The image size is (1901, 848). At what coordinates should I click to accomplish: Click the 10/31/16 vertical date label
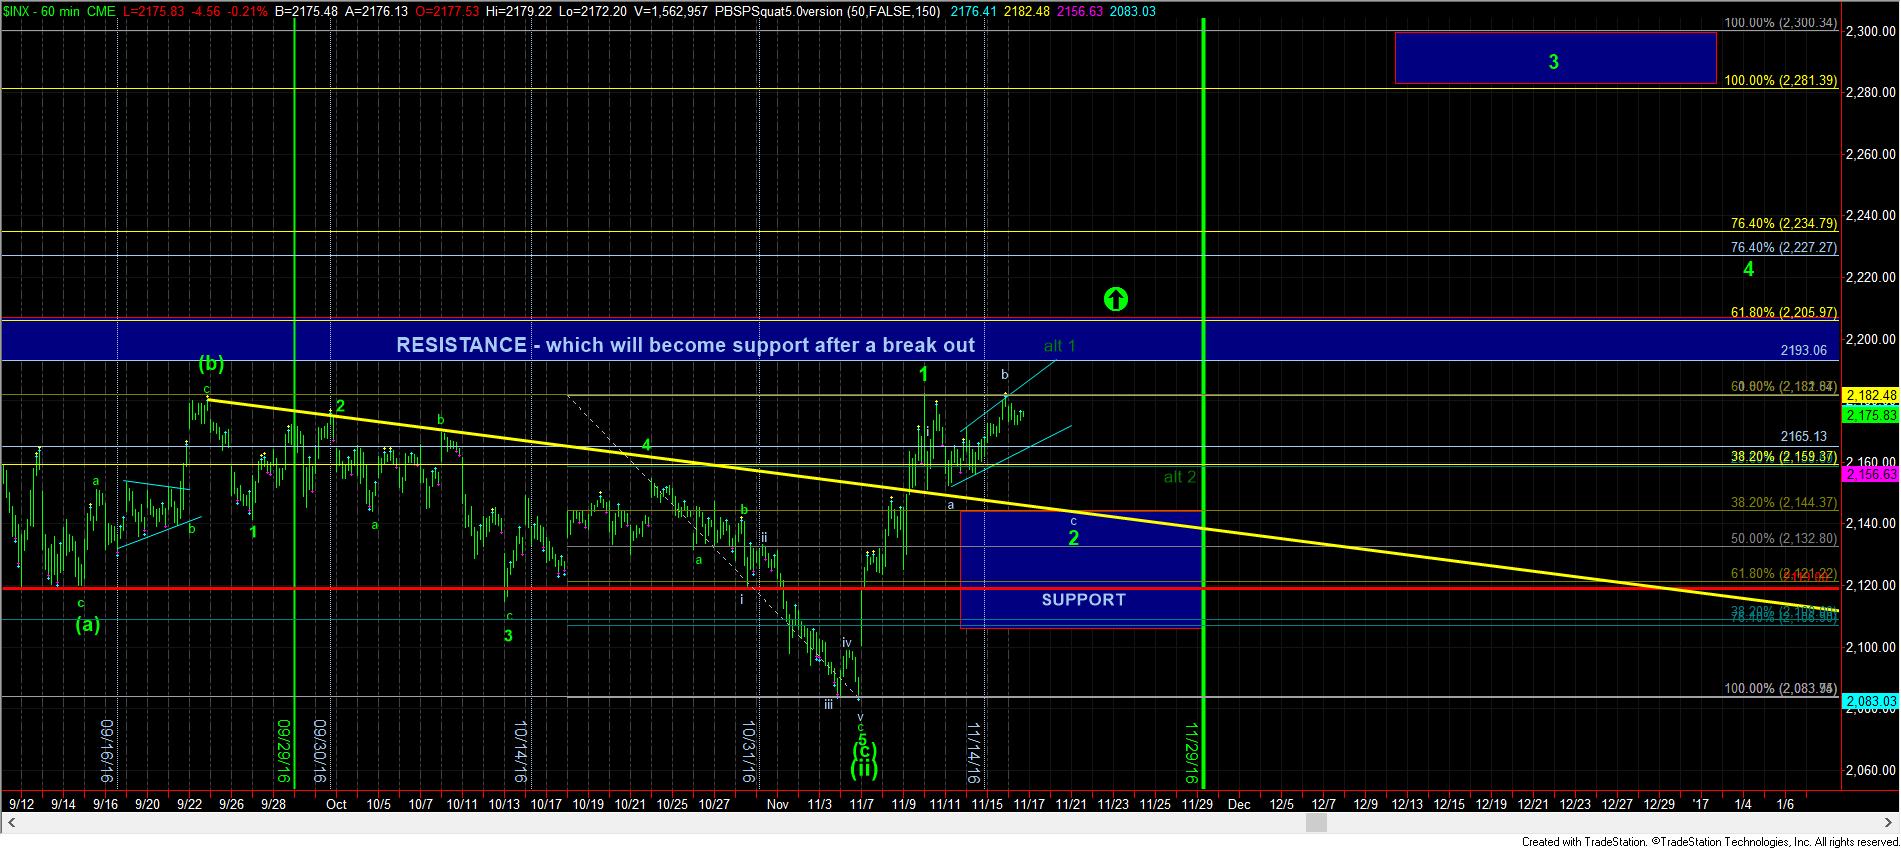pyautogui.click(x=750, y=753)
